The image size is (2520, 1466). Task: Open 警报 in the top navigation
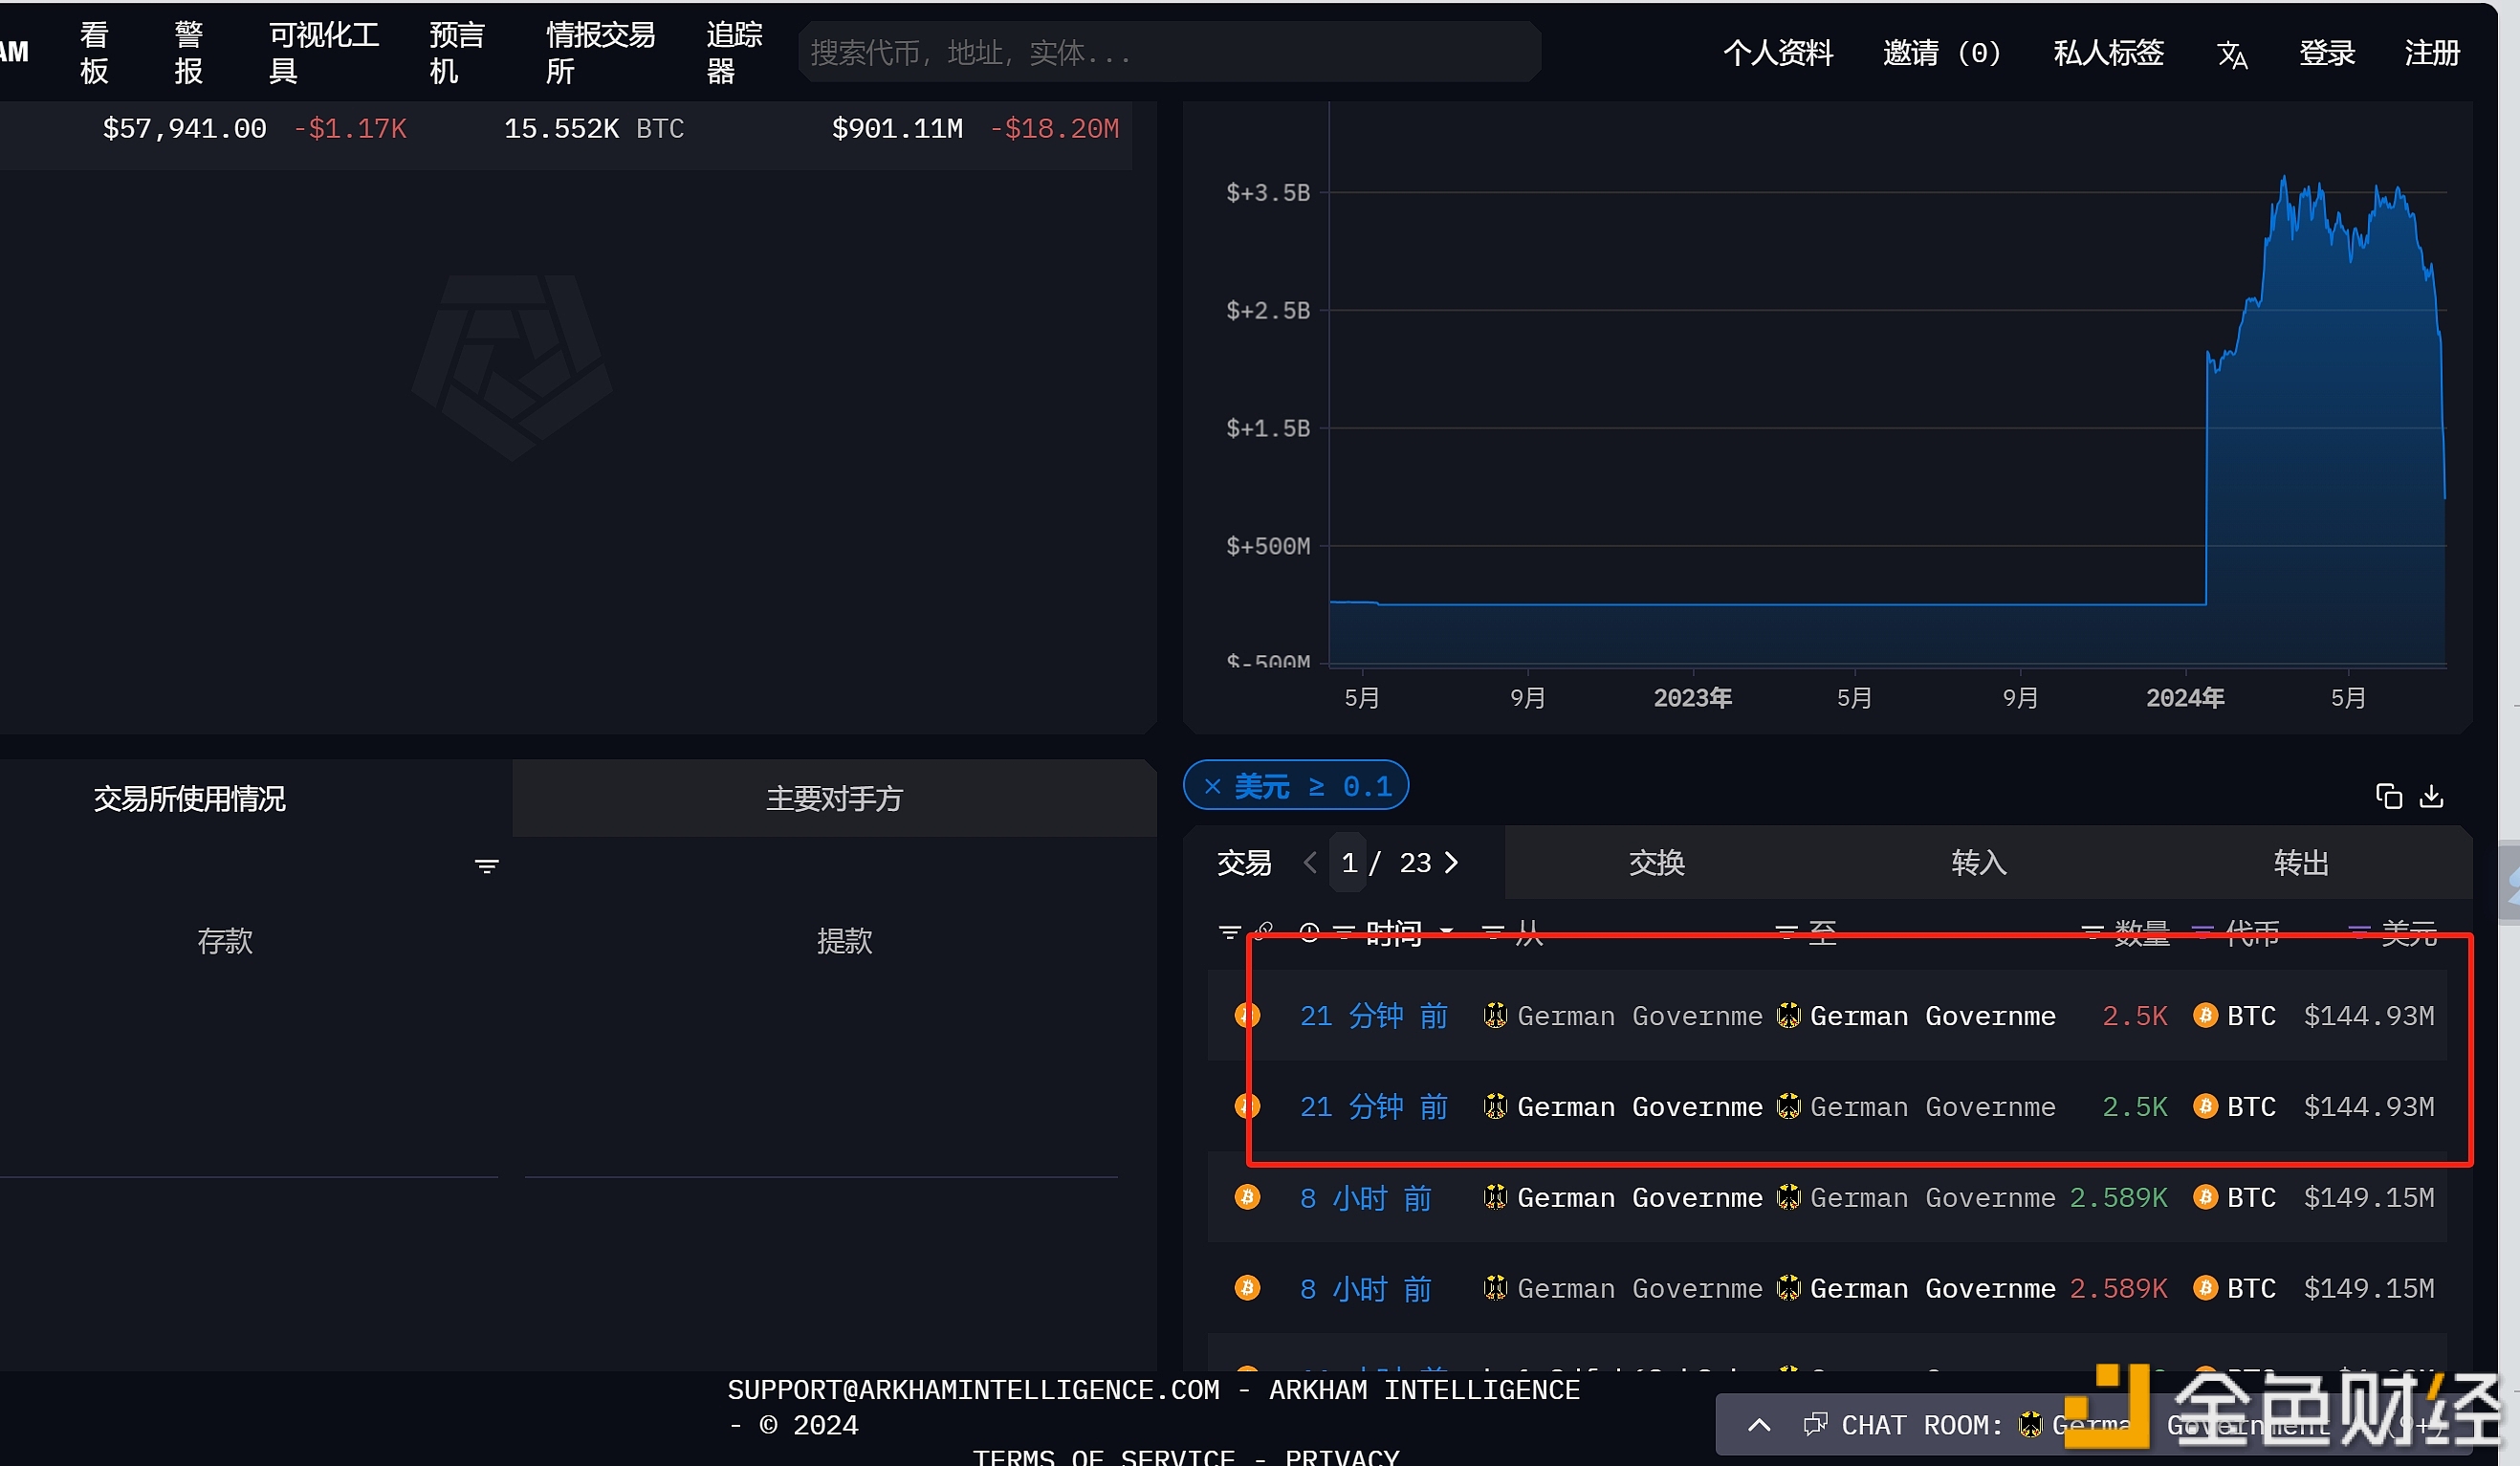tap(189, 53)
